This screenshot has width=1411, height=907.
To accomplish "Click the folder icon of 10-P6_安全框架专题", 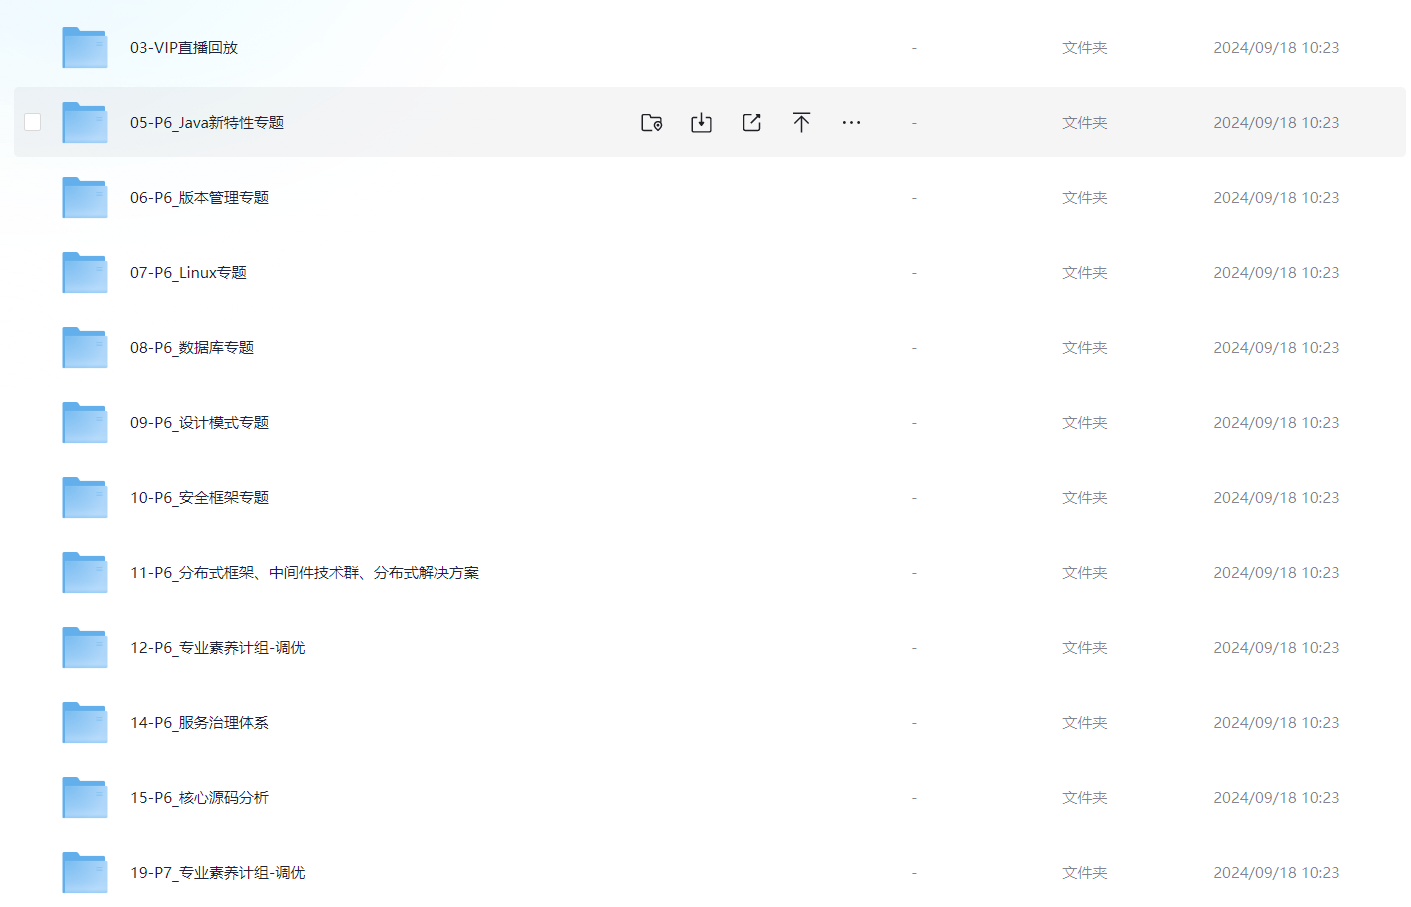I will (x=84, y=498).
